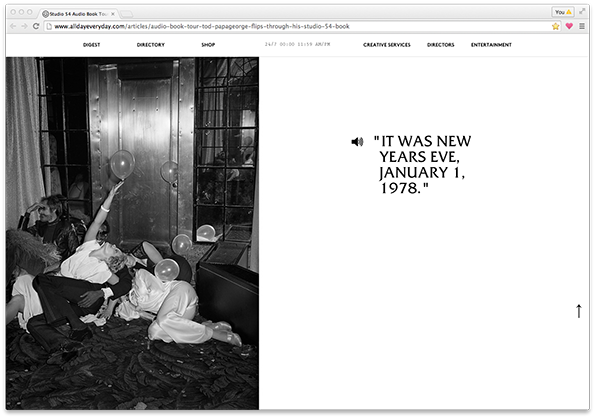Reload the page with refresh icon
Viewport: 595px width, 418px height.
coord(36,26)
